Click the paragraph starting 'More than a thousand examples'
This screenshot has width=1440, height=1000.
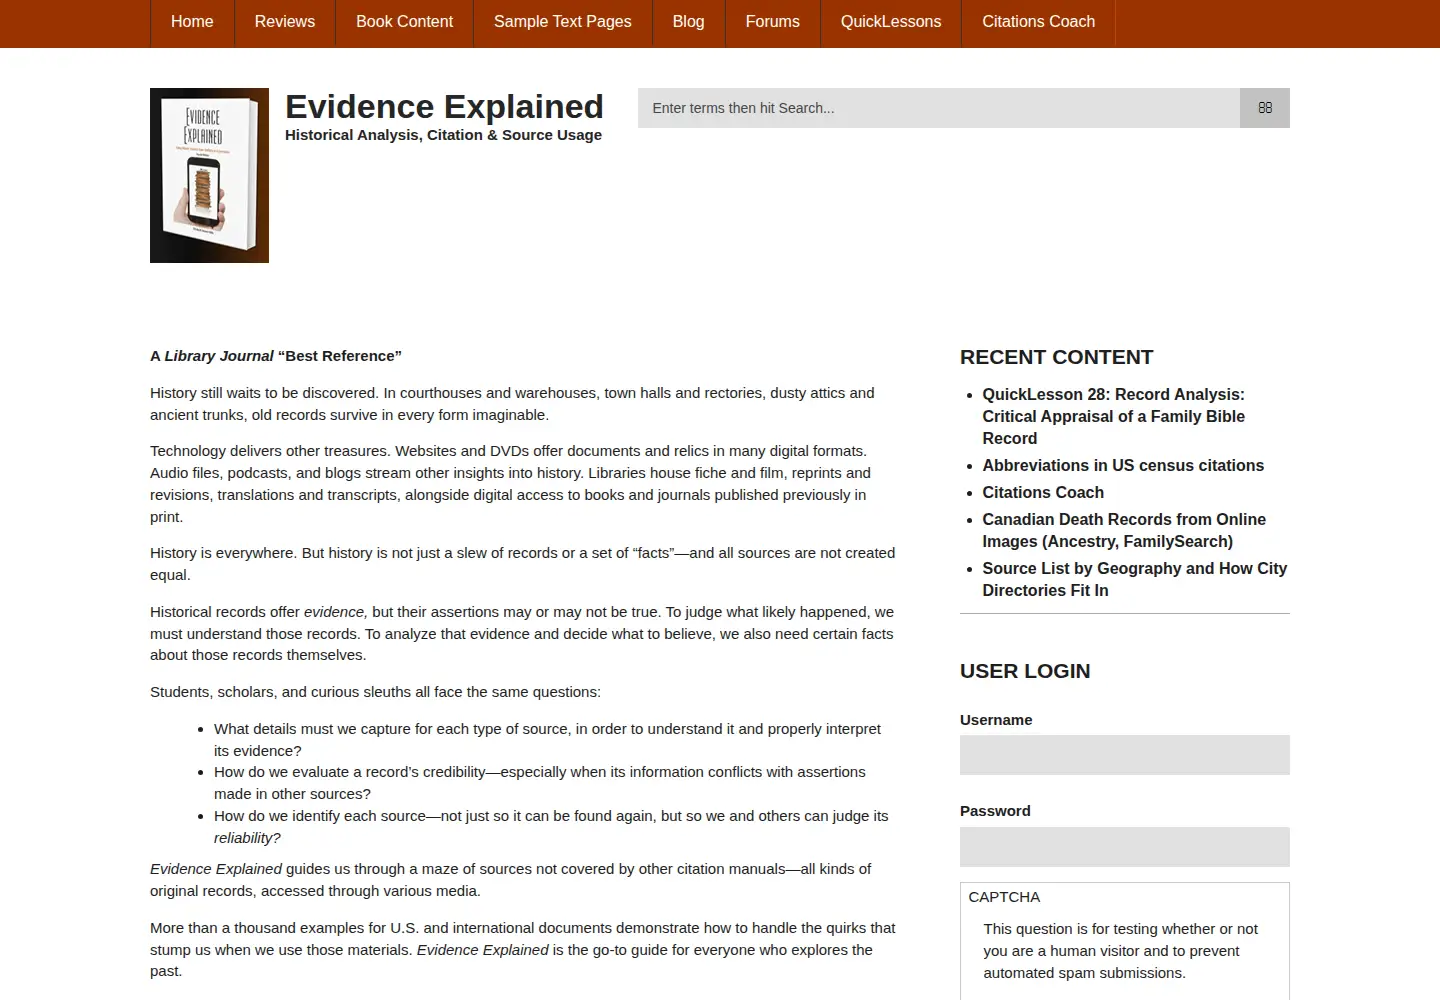point(522,950)
